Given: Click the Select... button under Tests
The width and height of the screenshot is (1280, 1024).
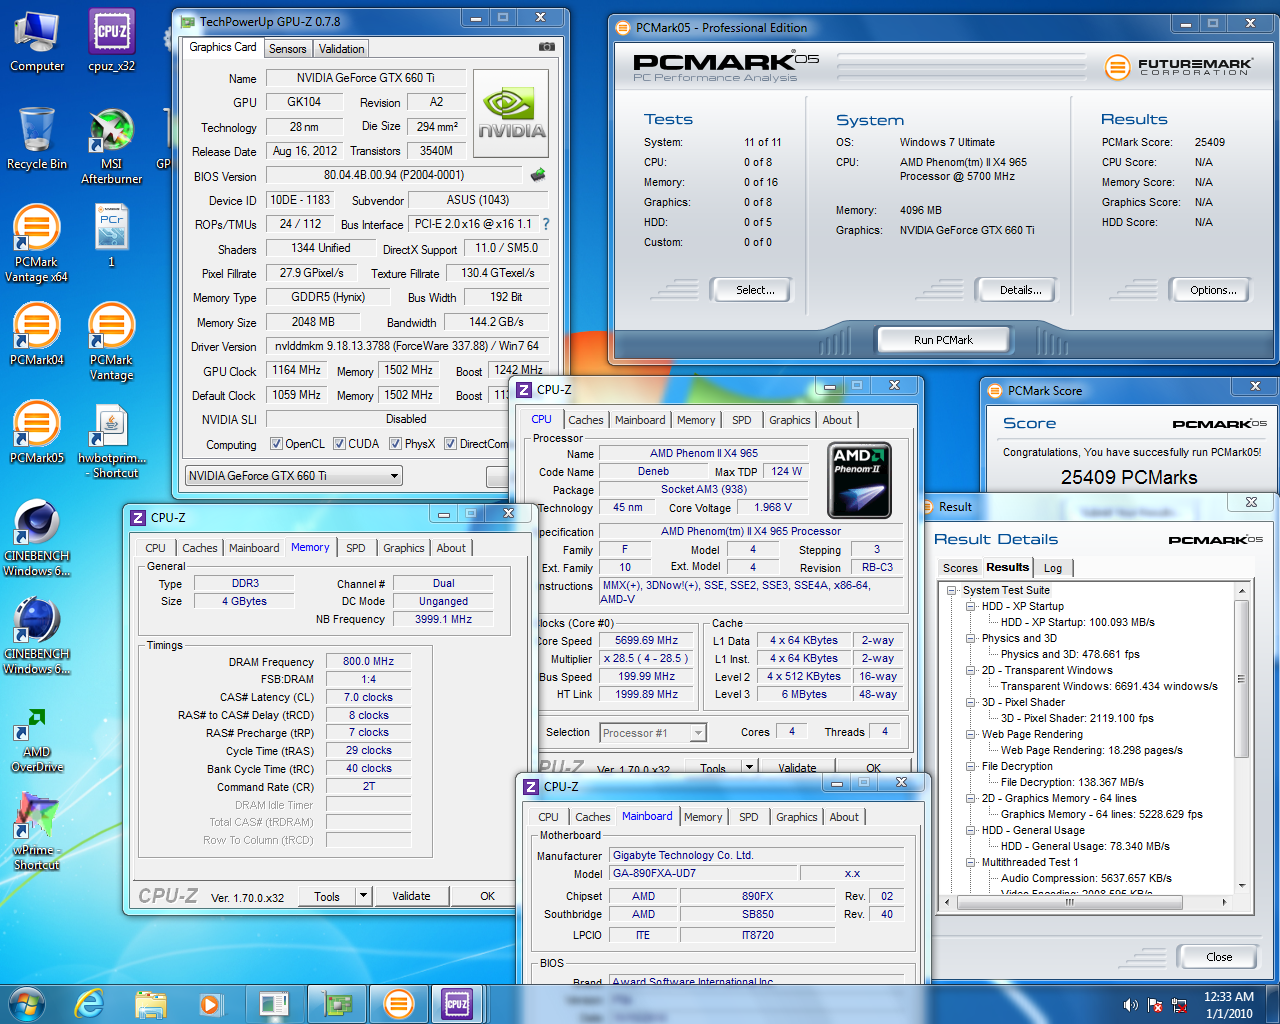Looking at the screenshot, I should point(755,290).
